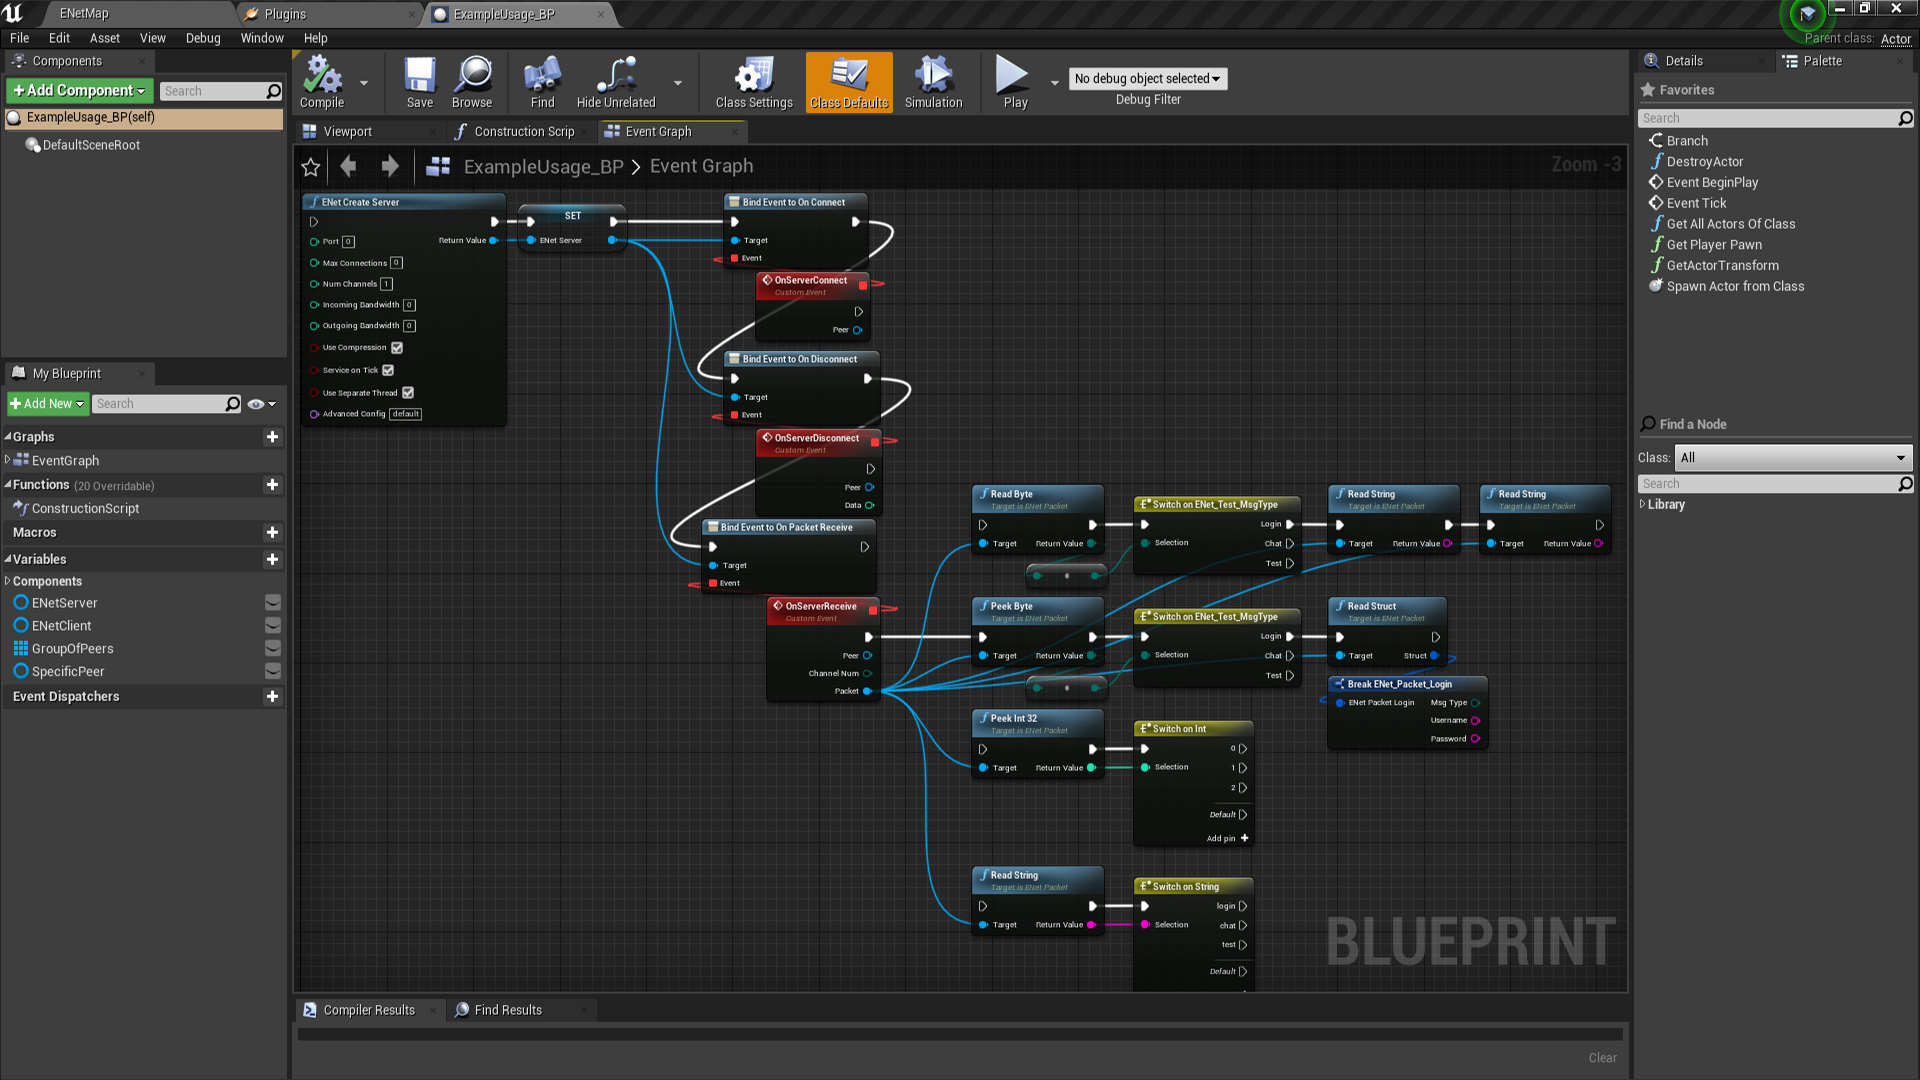Navigate forward in graph history

tap(390, 166)
